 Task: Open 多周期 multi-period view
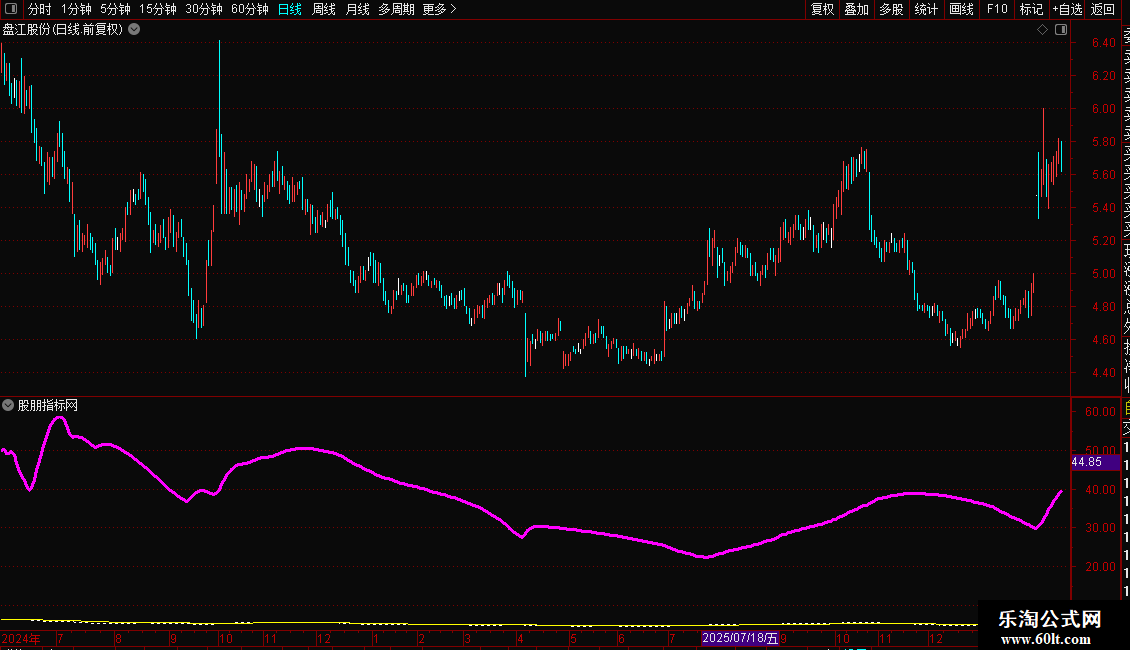(x=396, y=9)
